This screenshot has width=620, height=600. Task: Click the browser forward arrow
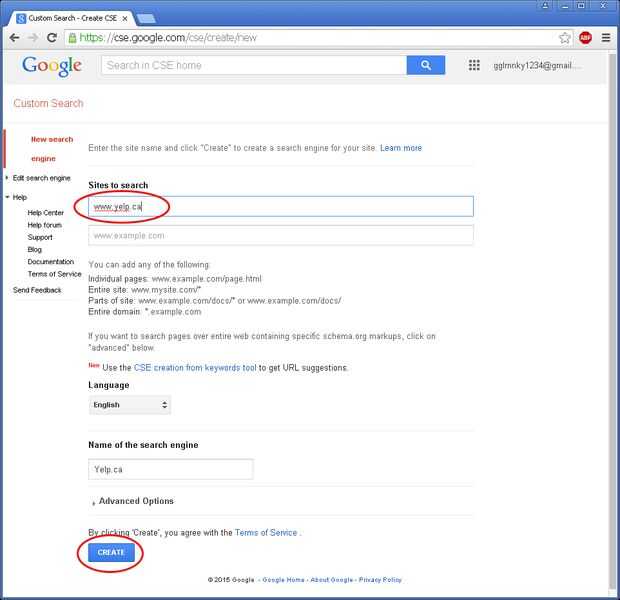[x=34, y=38]
